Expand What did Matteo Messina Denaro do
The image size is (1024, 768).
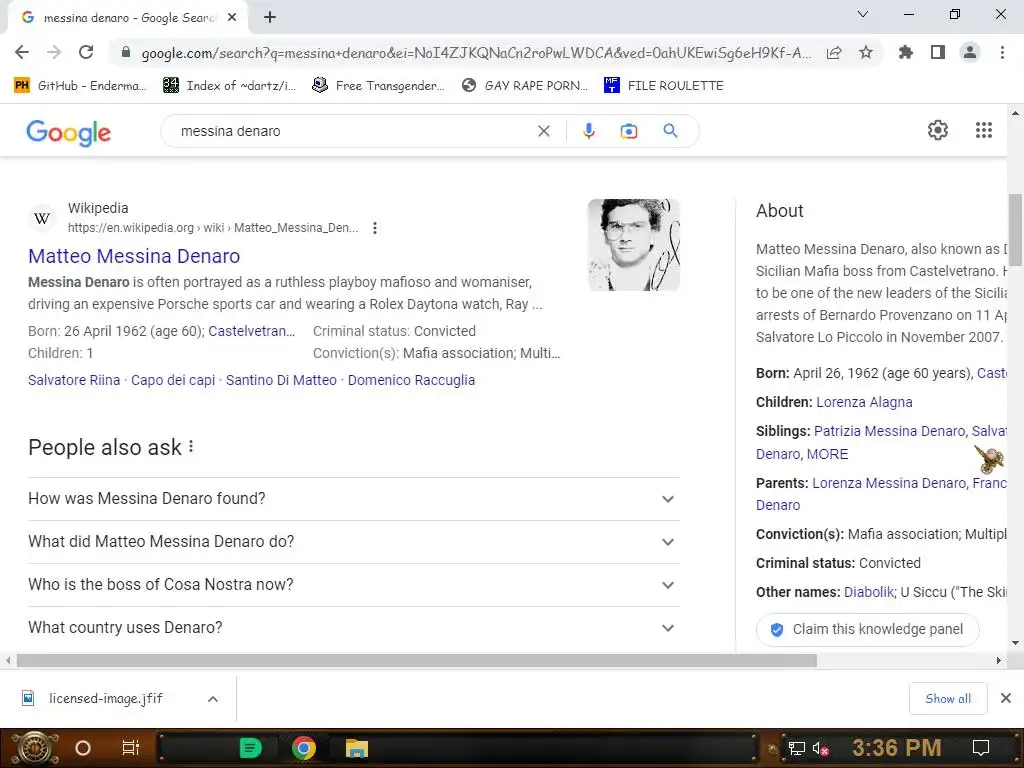(353, 542)
